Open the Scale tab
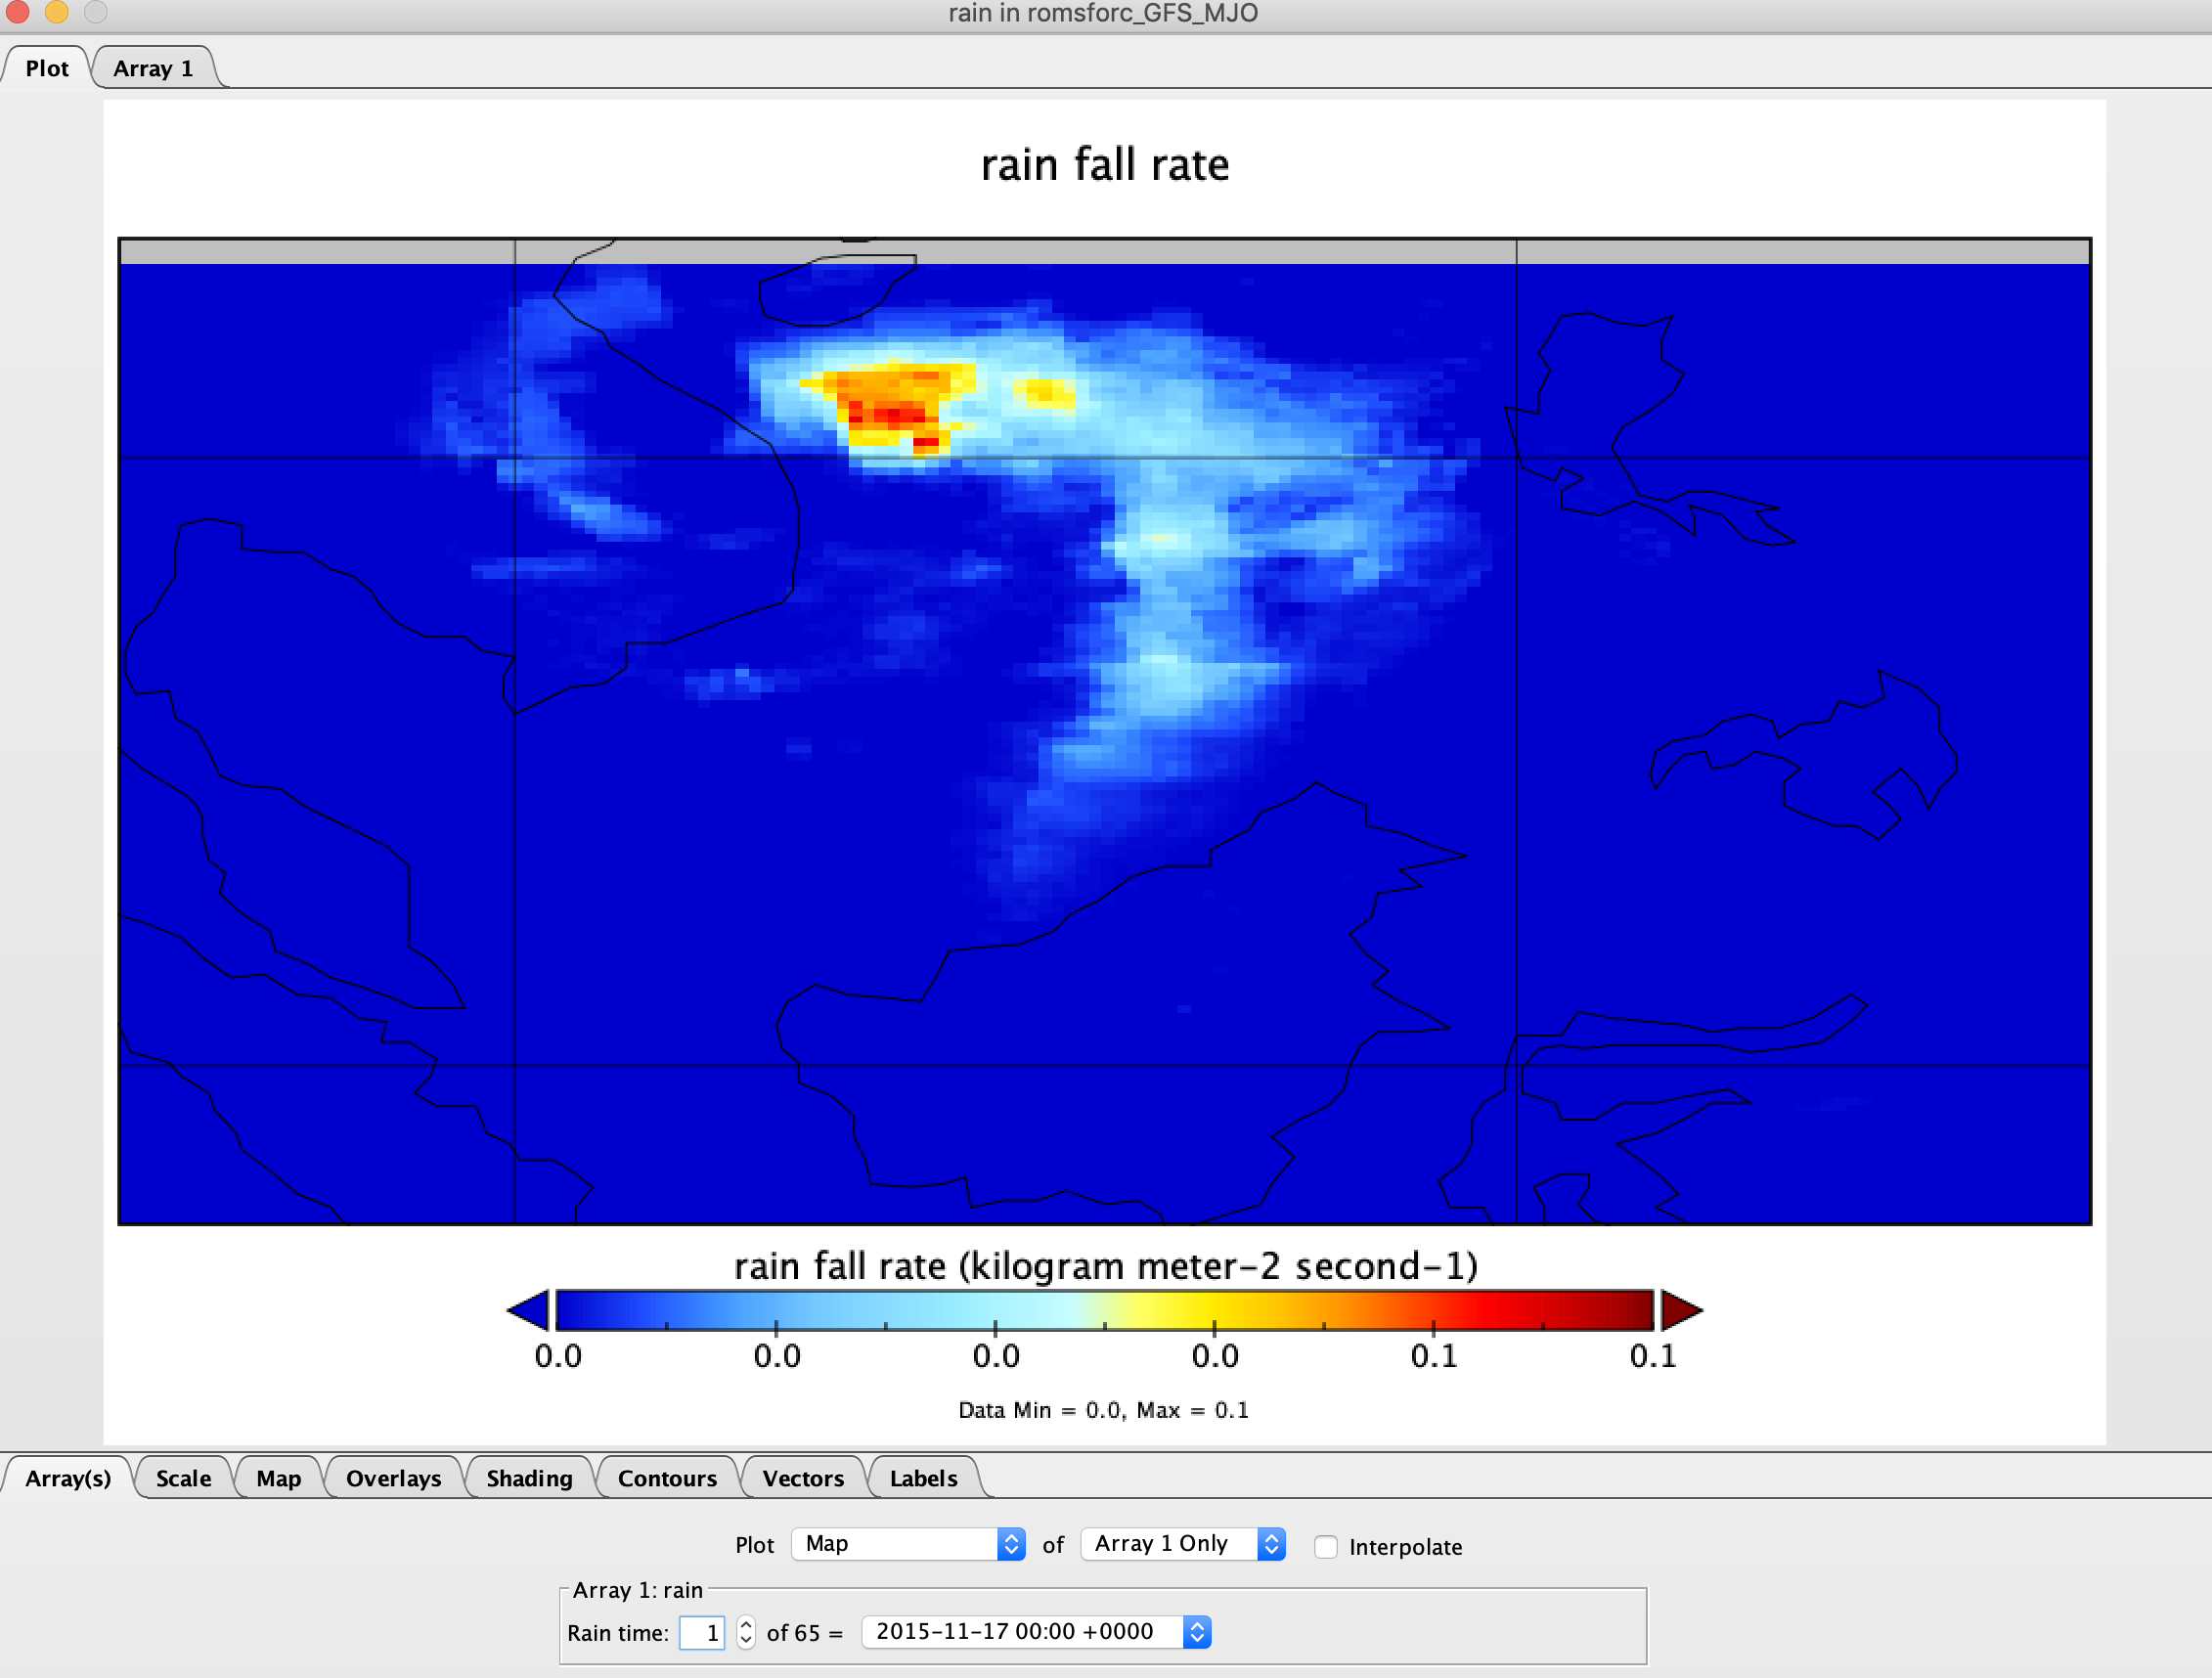Image resolution: width=2212 pixels, height=1678 pixels. coord(183,1478)
